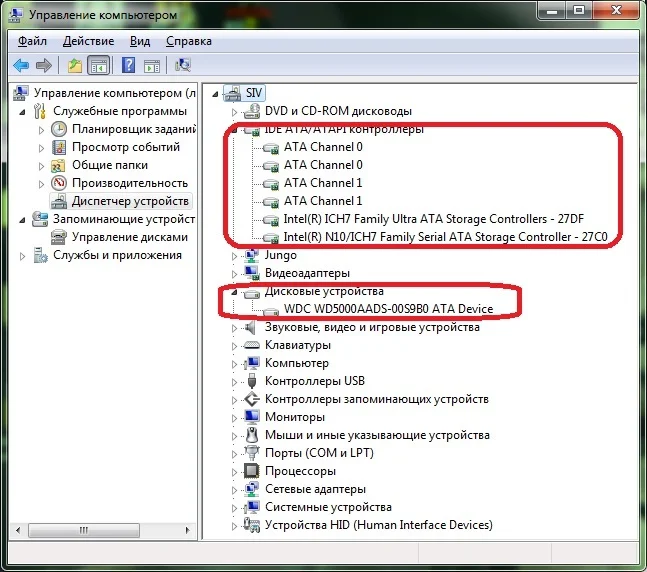Viewport: 647px width, 572px height.
Task: Select the SIV computer name label
Action: tap(254, 93)
